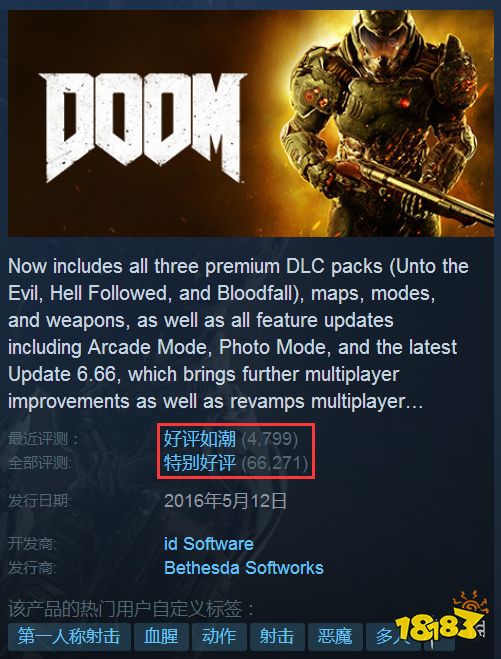Click the 全部评测 label

click(40, 463)
